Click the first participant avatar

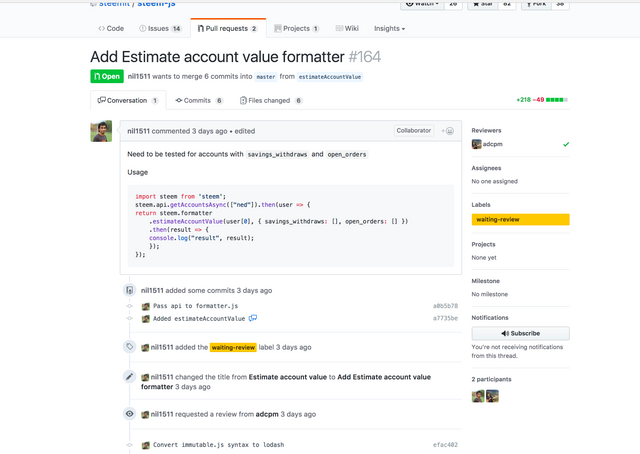point(478,396)
